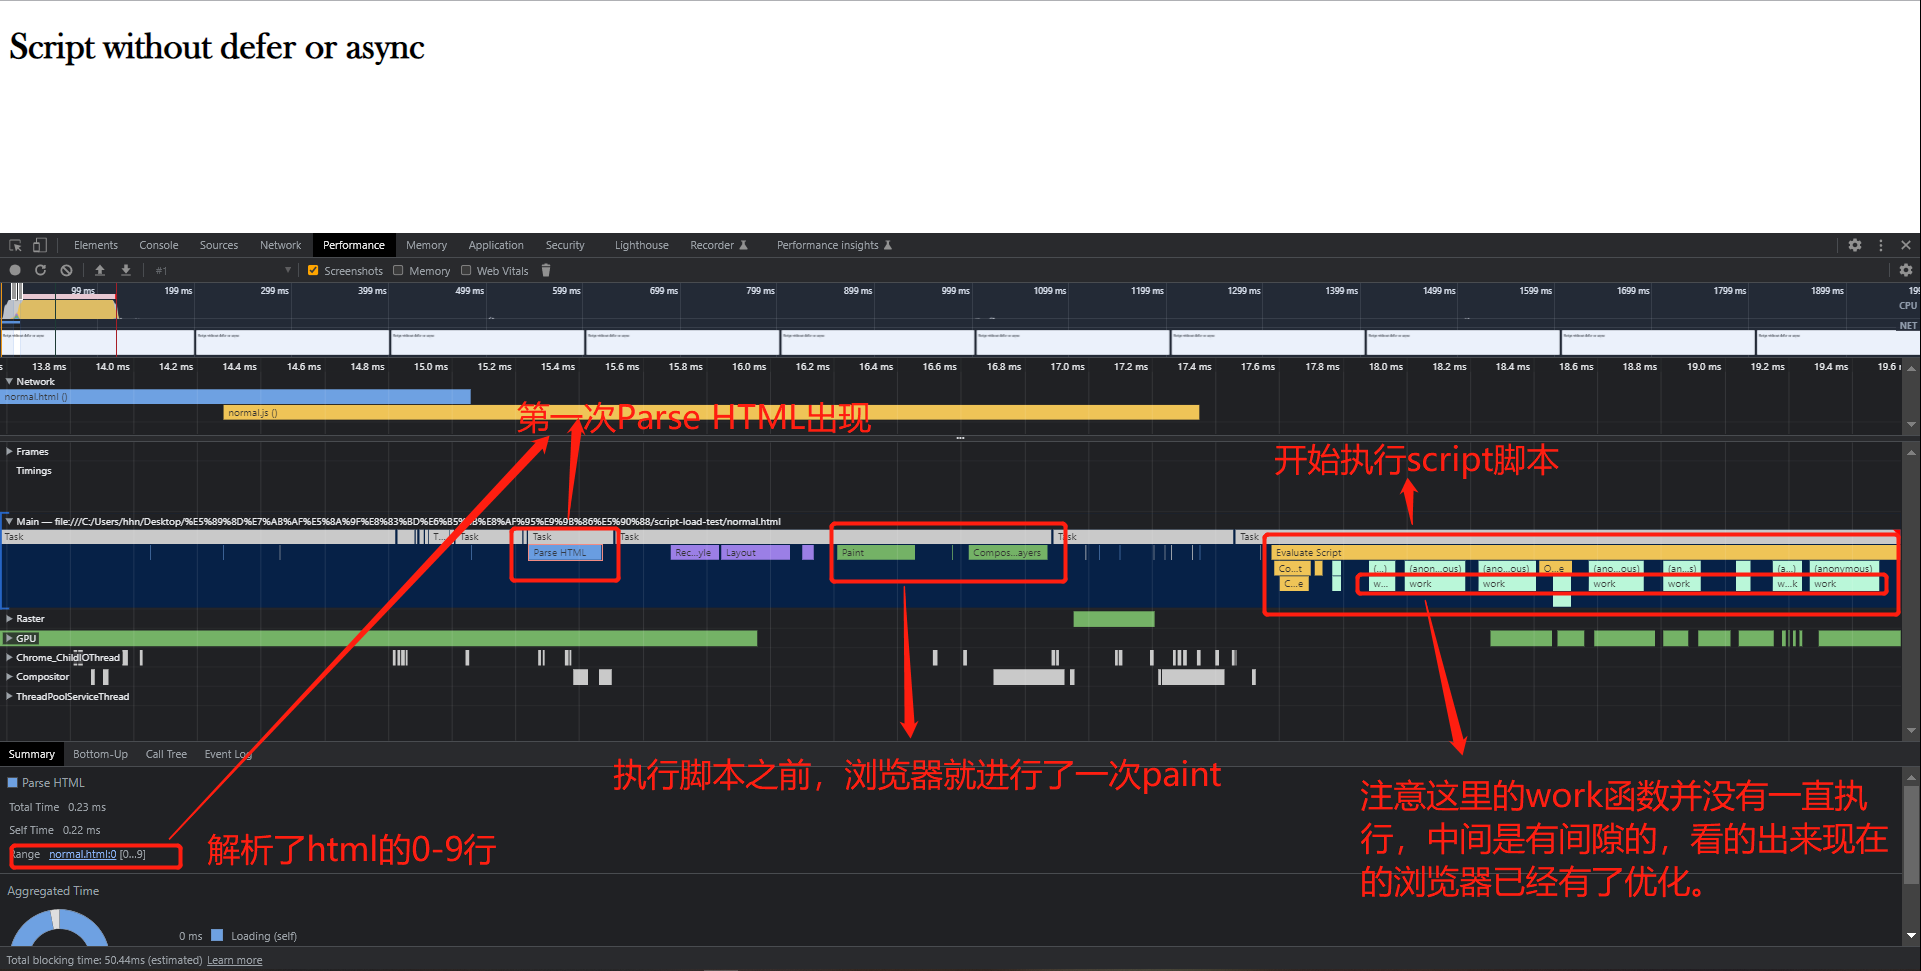Open the customize DevTools three-dot menu

coord(1881,245)
